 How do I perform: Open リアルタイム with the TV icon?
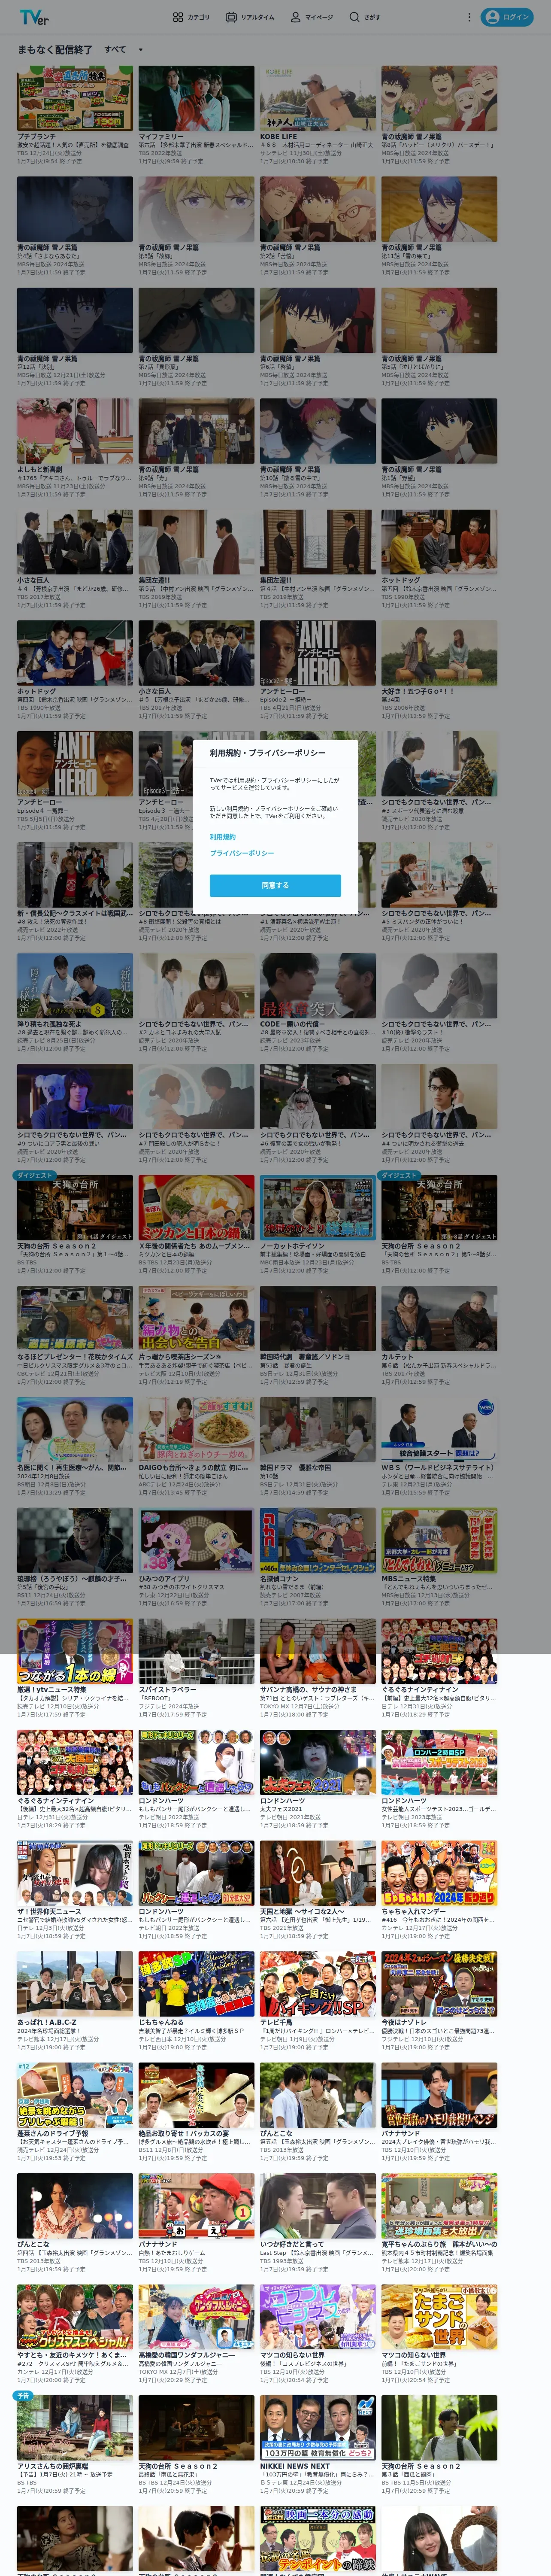coord(250,17)
